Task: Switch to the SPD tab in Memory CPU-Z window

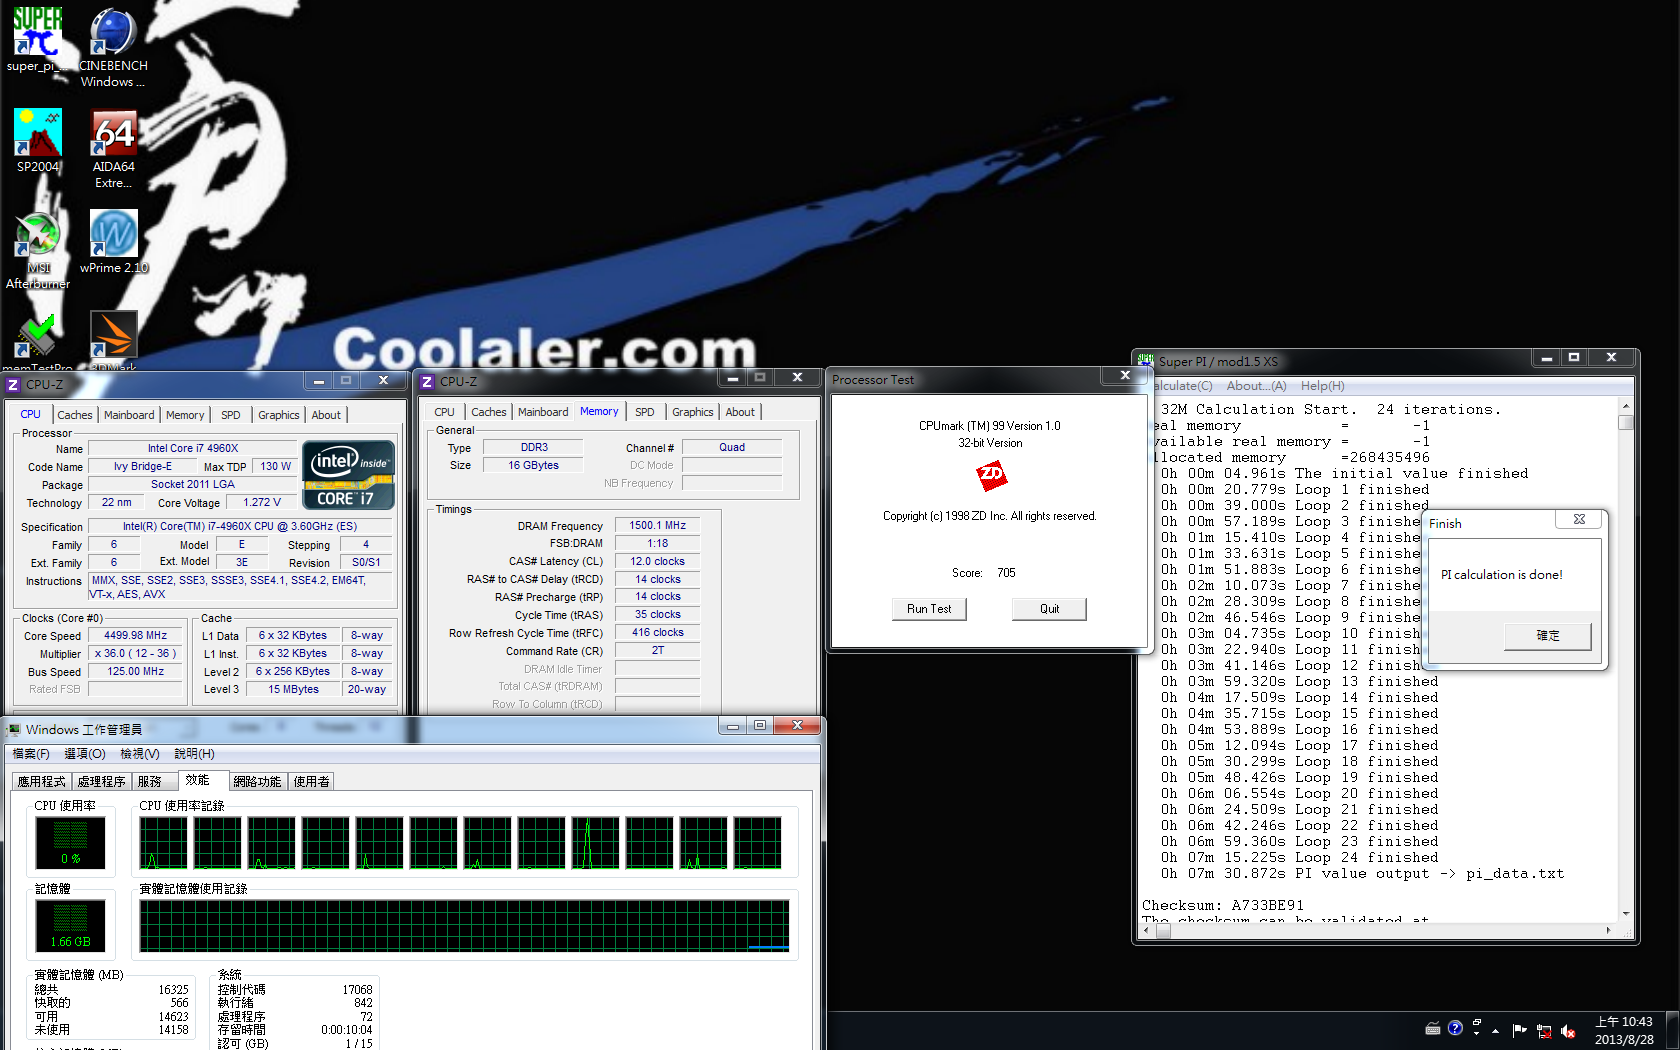Action: tap(645, 412)
